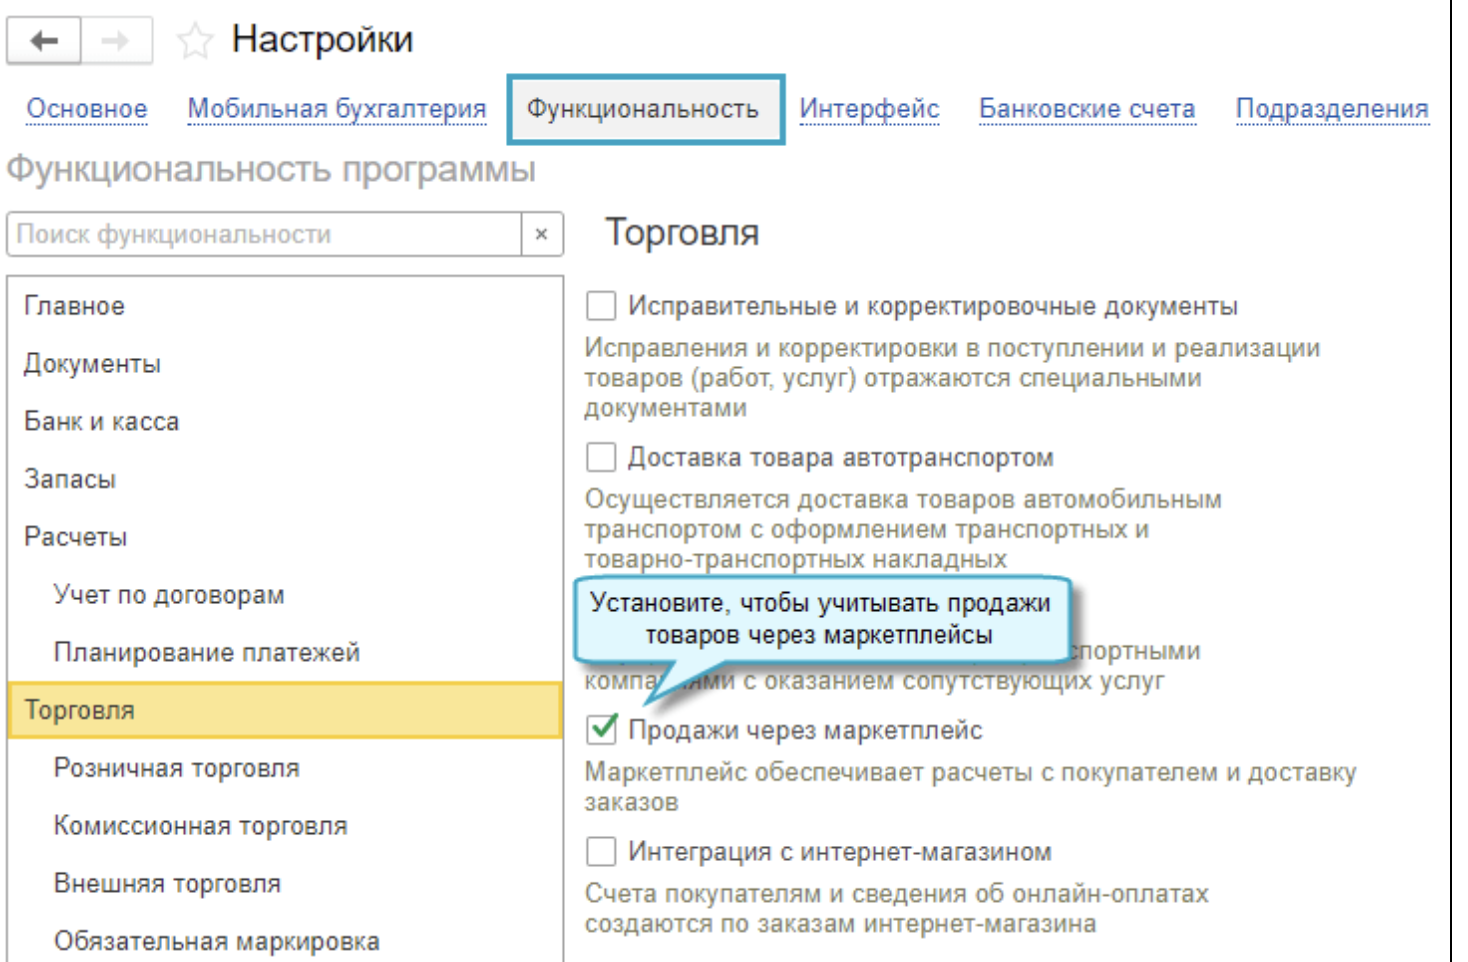Enable Интеграция с интернет-магазином checkbox
Image resolution: width=1468 pixels, height=962 pixels.
[601, 852]
